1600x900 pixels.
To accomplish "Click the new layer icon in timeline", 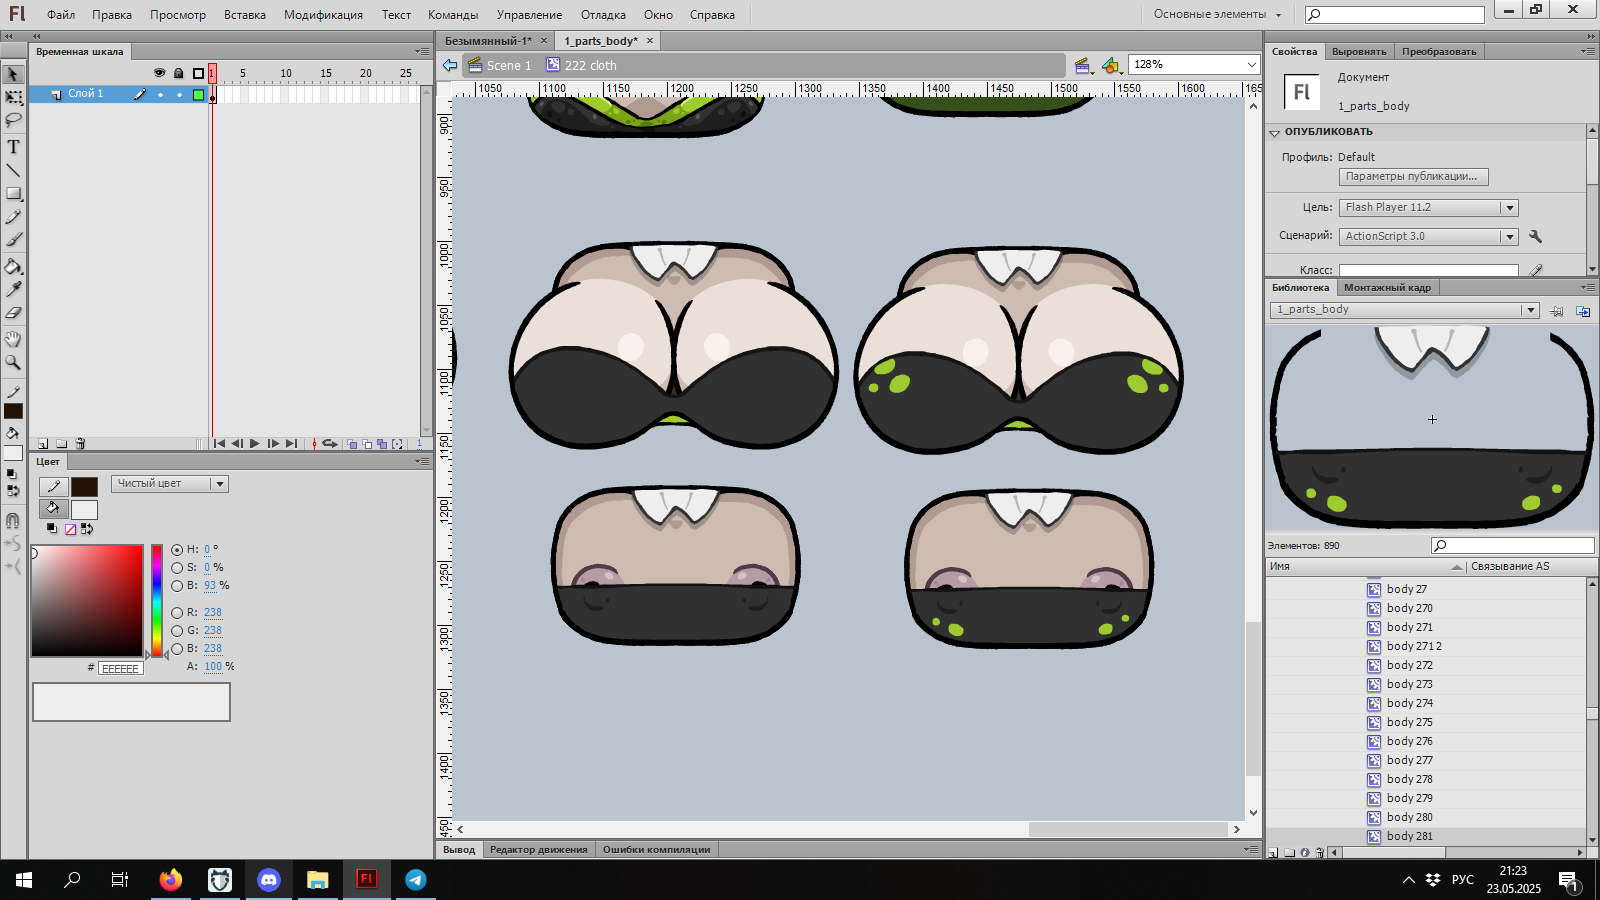I will [x=43, y=444].
